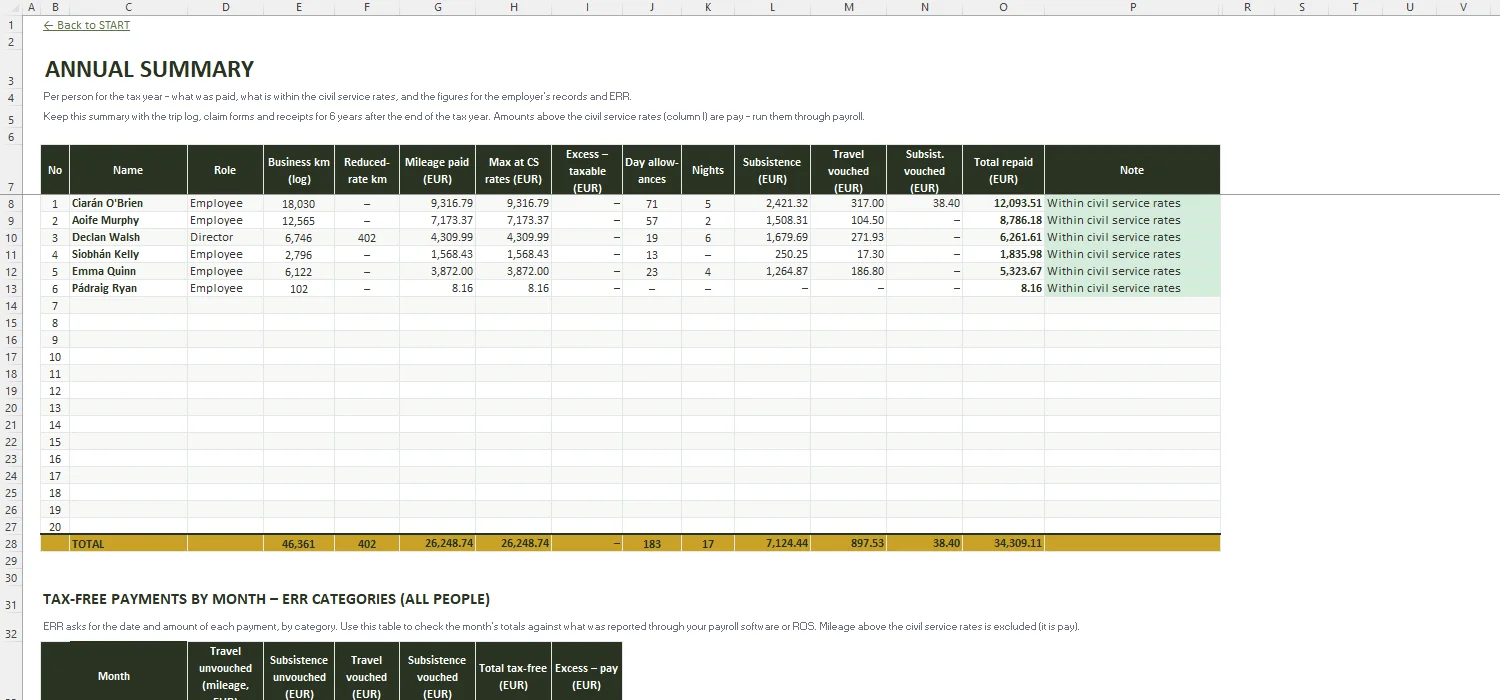Select Declan Walsh's reduced-rate km 402
This screenshot has height=700, width=1500.
click(x=367, y=237)
